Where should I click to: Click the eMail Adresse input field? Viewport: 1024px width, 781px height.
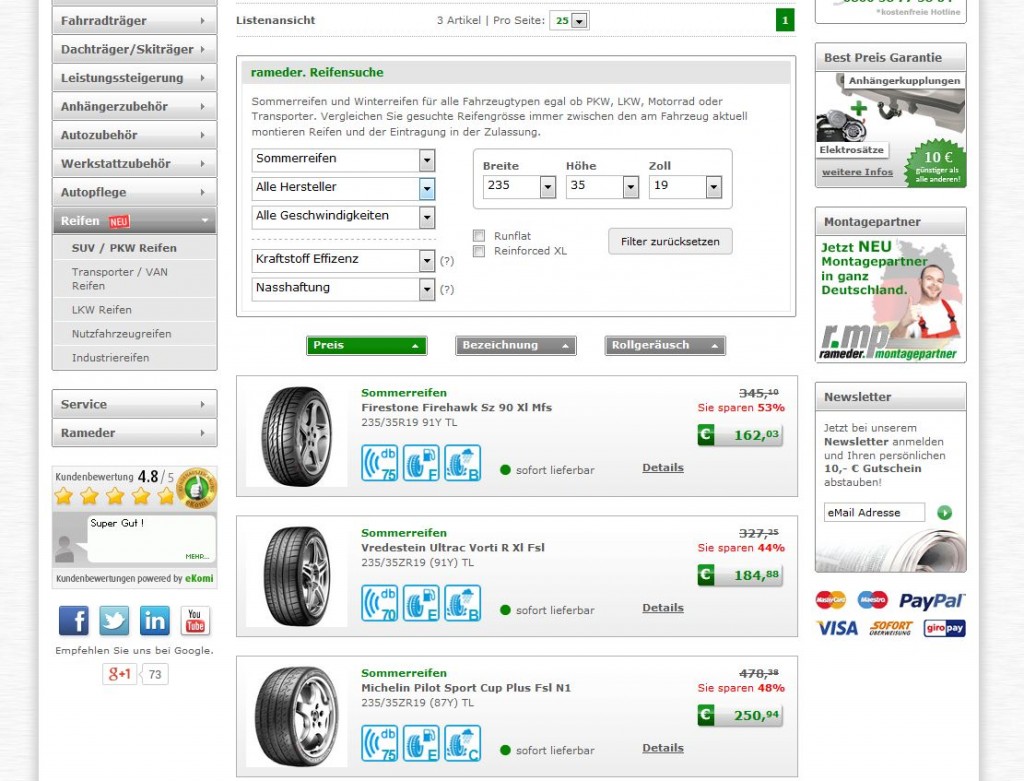coord(873,512)
